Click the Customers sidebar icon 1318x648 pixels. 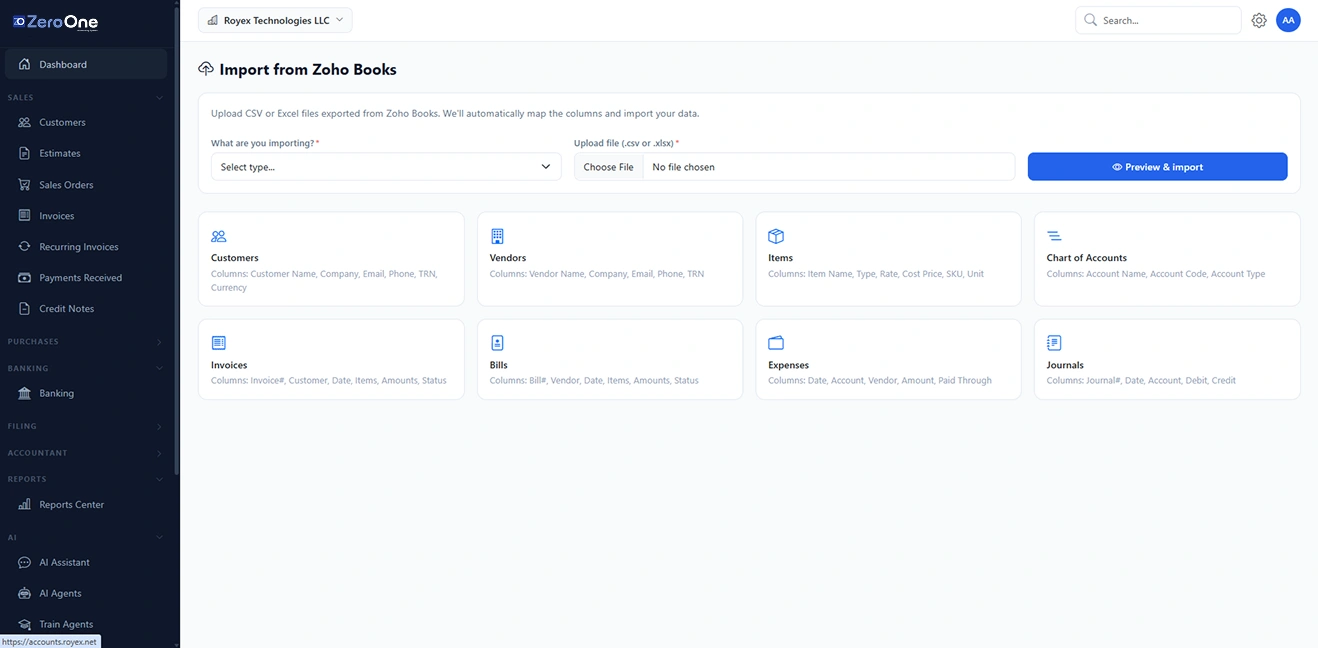[24, 122]
